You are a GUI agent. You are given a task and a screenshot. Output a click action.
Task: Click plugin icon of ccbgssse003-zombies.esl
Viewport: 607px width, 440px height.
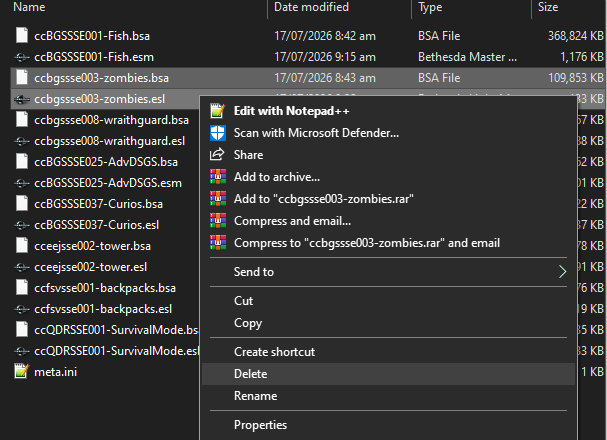pos(22,99)
